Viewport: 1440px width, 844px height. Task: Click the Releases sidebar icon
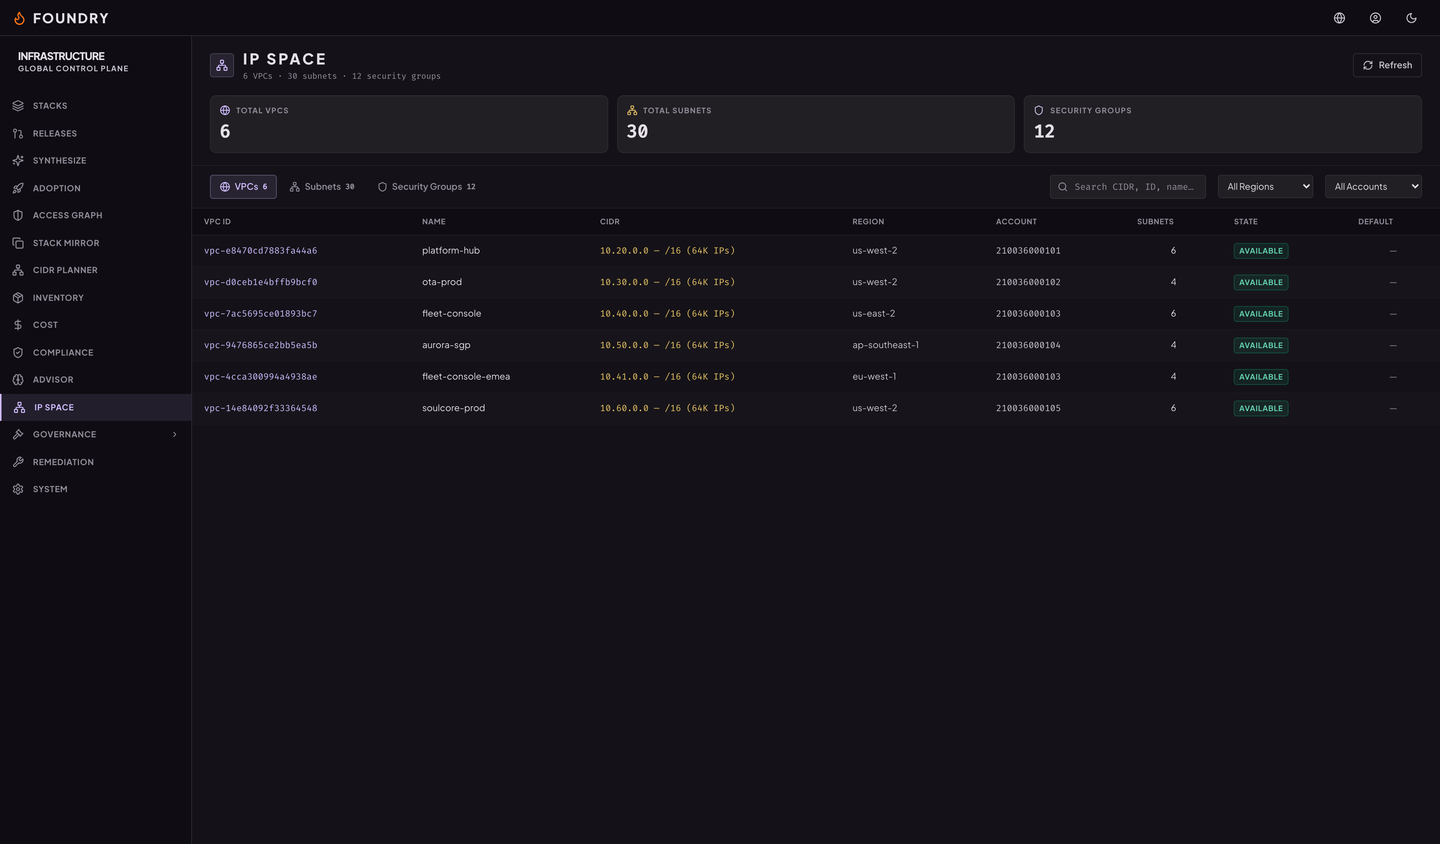tap(18, 133)
